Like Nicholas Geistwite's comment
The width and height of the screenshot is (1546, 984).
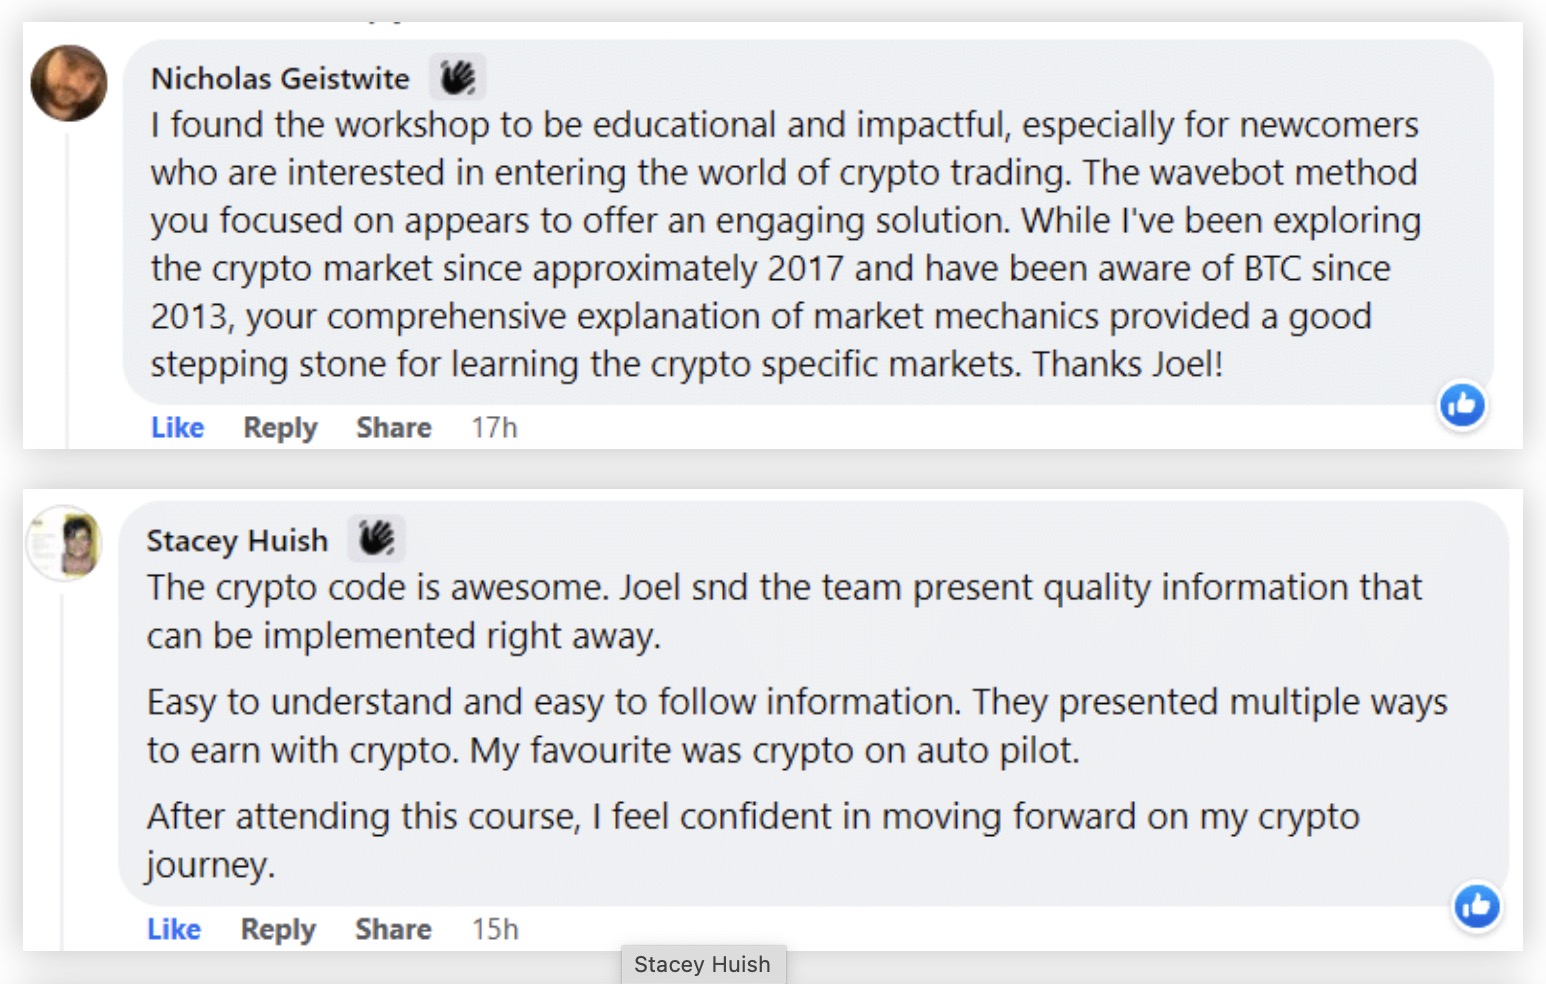[x=177, y=428]
